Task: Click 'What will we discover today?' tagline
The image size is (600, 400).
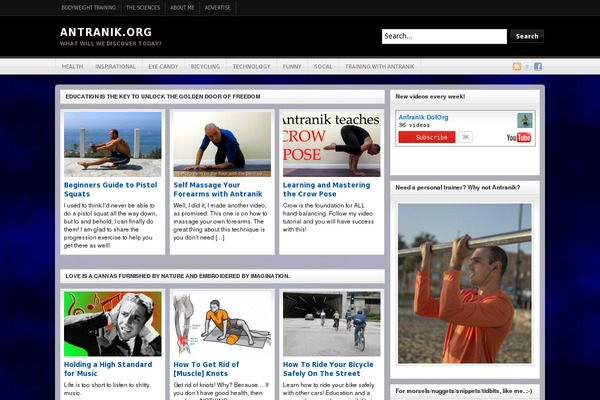Action: point(111,44)
